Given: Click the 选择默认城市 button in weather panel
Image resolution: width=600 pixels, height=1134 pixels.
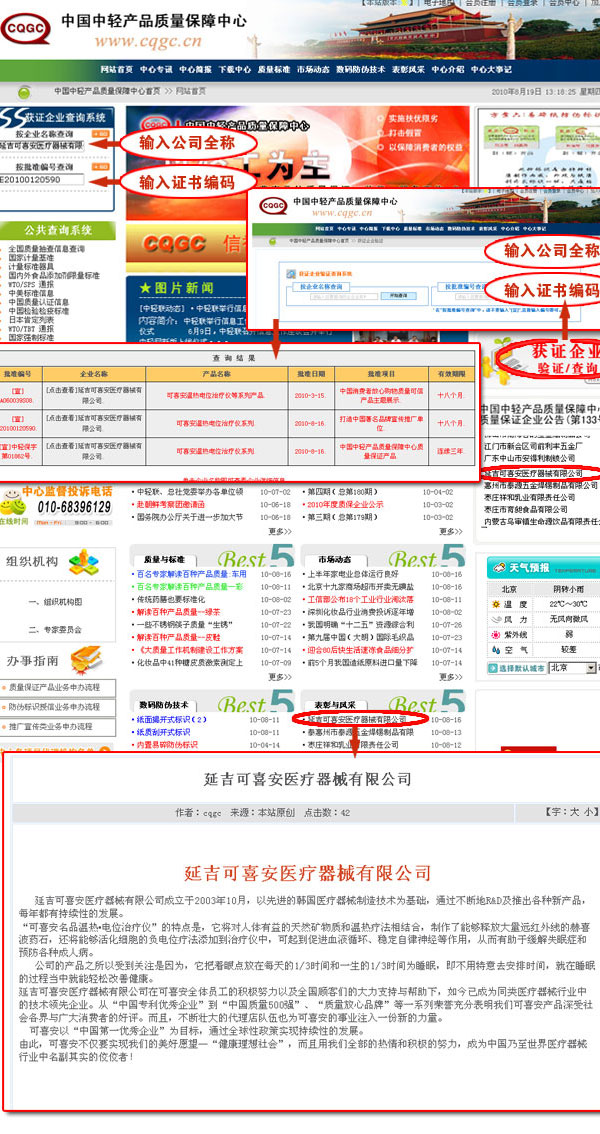Looking at the screenshot, I should [x=516, y=668].
